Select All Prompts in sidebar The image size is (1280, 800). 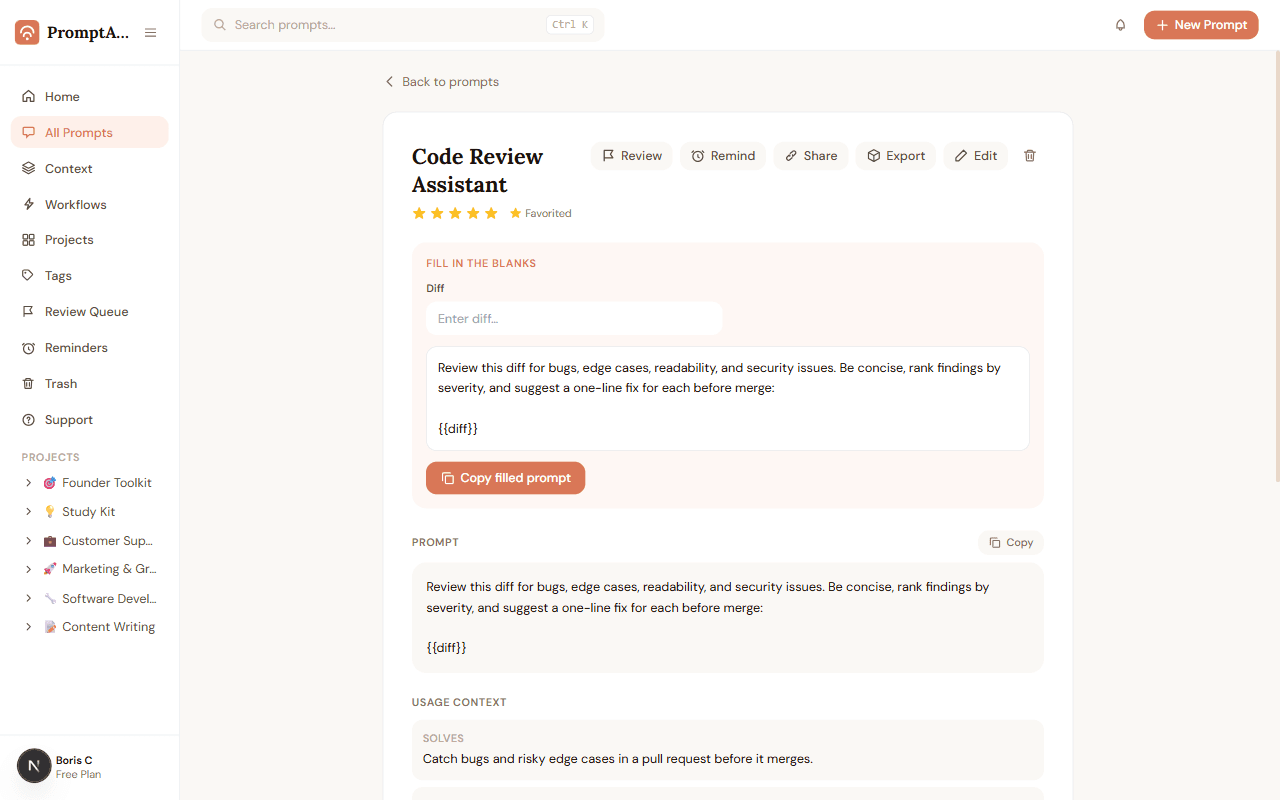tap(90, 132)
